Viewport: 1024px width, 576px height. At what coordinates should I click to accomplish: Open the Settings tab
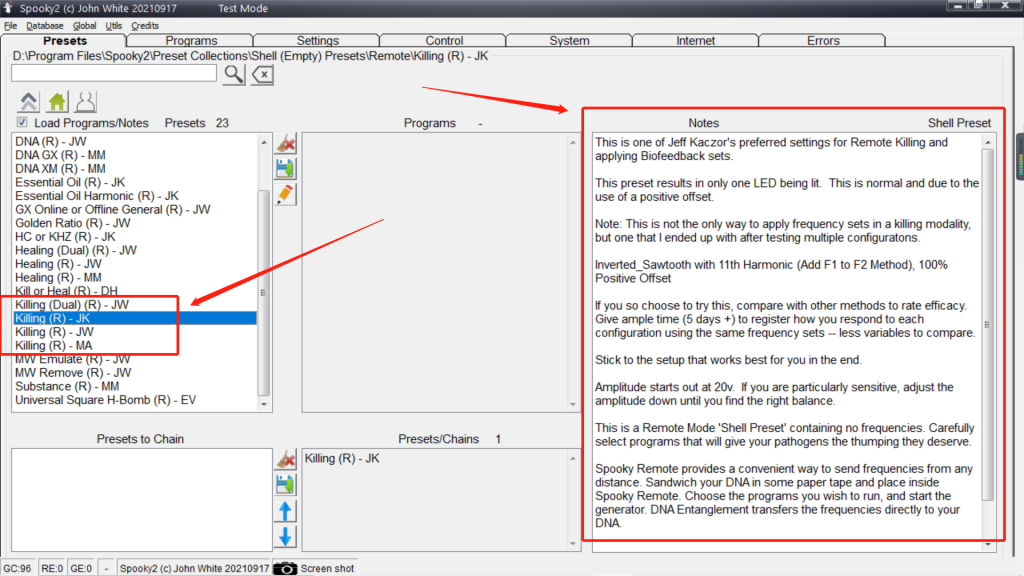[x=318, y=41]
